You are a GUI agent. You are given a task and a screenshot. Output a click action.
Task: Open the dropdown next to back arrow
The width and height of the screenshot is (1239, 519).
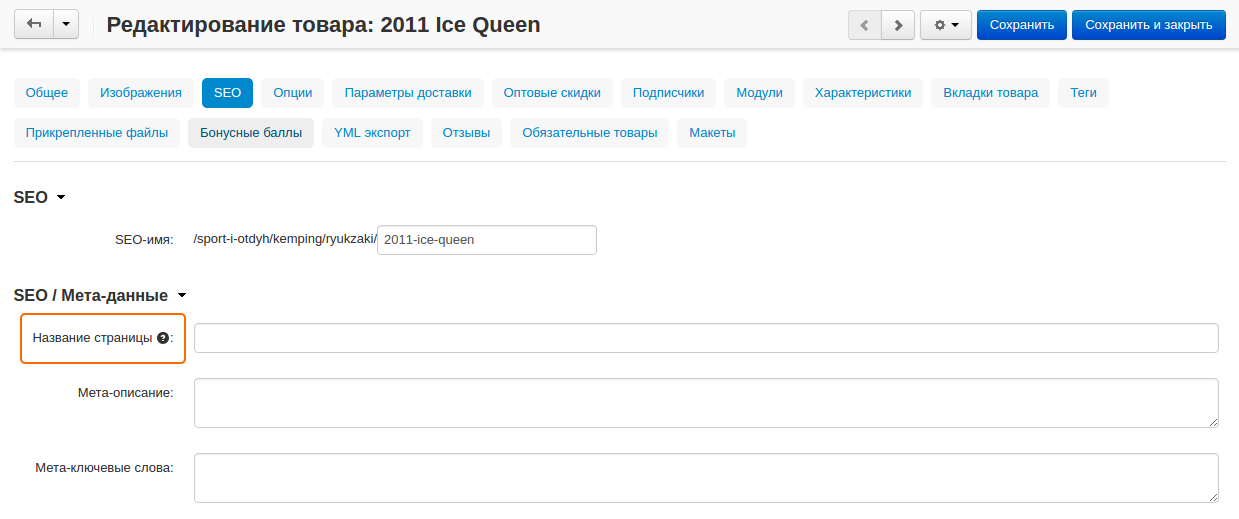tap(66, 25)
